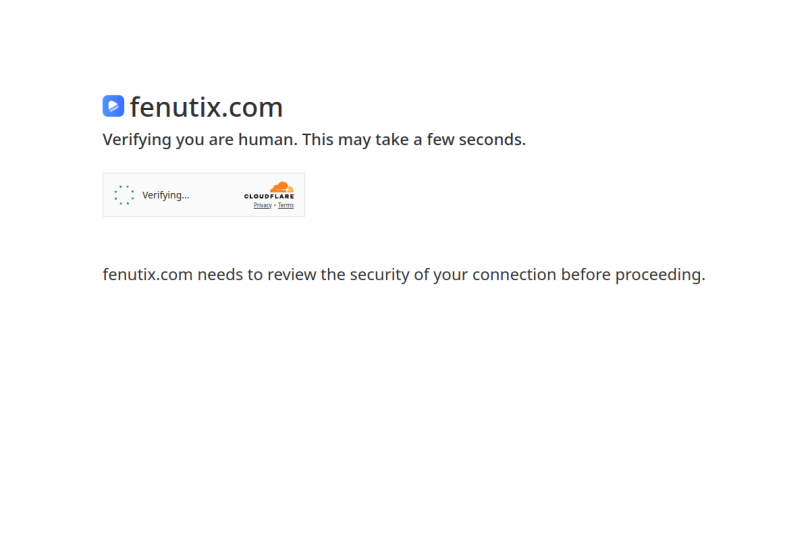Click the word "security" in bottom message
The height and width of the screenshot is (540, 810).
(379, 275)
